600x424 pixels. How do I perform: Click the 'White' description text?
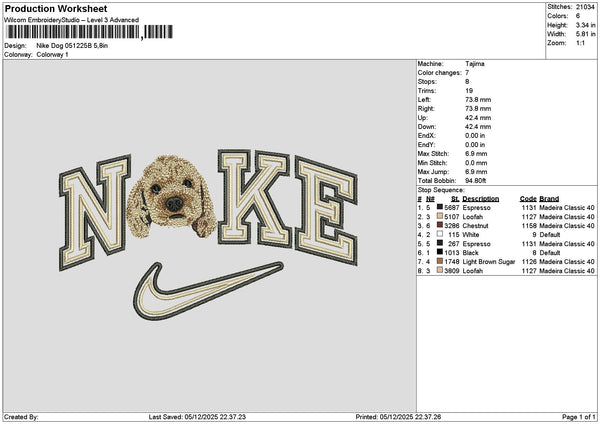coord(470,235)
